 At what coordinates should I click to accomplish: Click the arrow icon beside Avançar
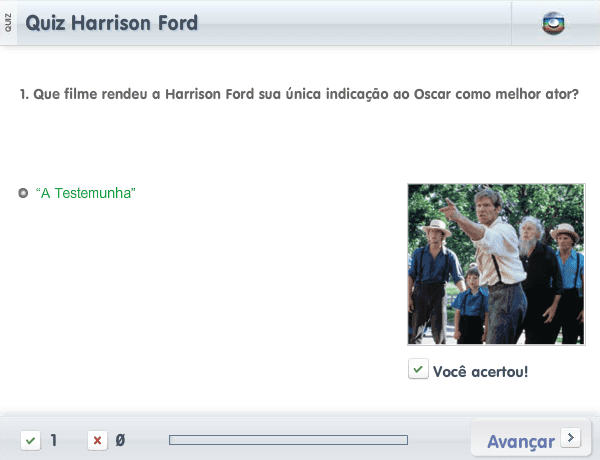click(571, 437)
